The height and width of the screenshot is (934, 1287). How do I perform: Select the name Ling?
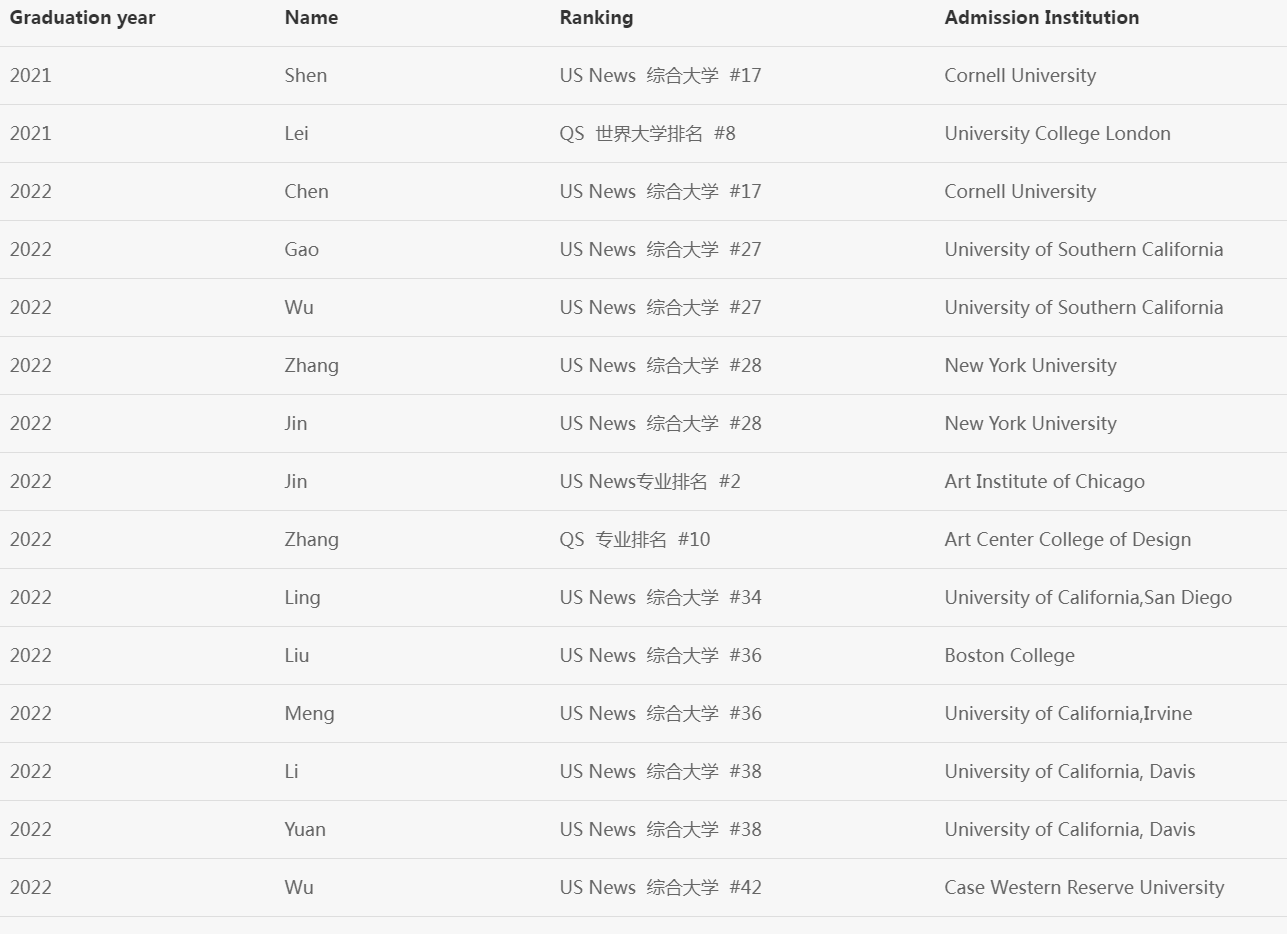point(303,598)
